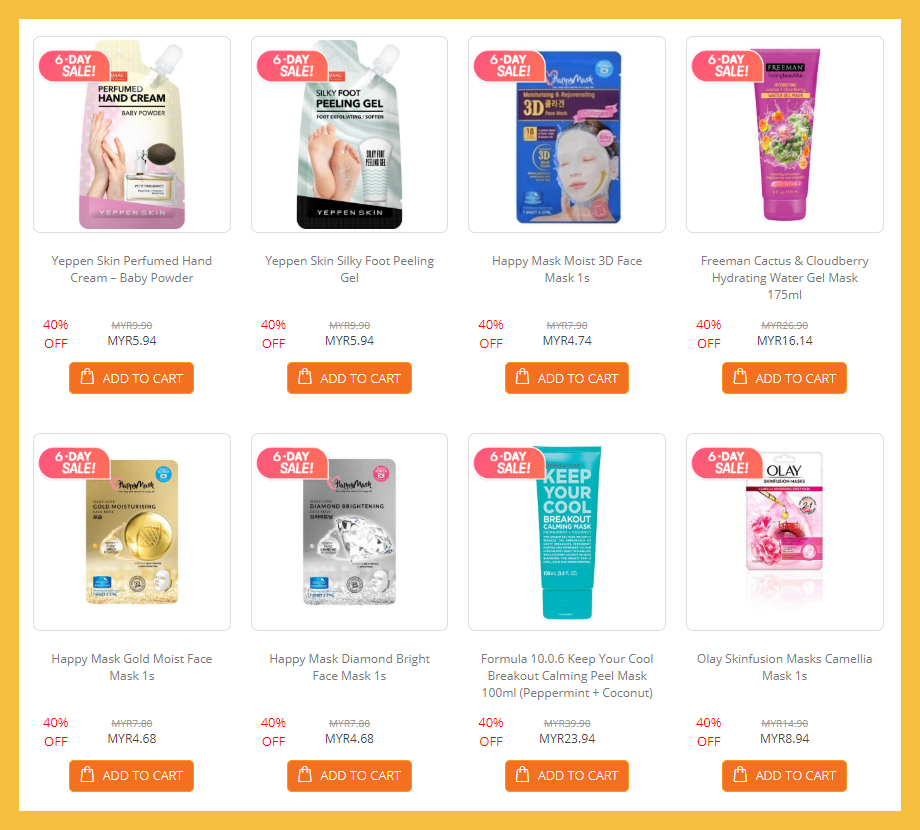Open Happy Mask Moist 3D Face Mask title link
This screenshot has height=830, width=920.
coord(567,269)
